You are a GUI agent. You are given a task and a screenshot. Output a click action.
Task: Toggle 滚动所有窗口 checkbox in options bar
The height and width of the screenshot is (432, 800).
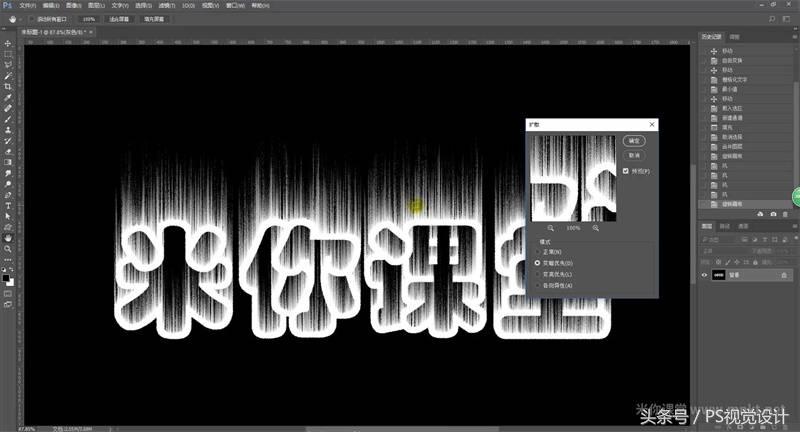pyautogui.click(x=32, y=19)
